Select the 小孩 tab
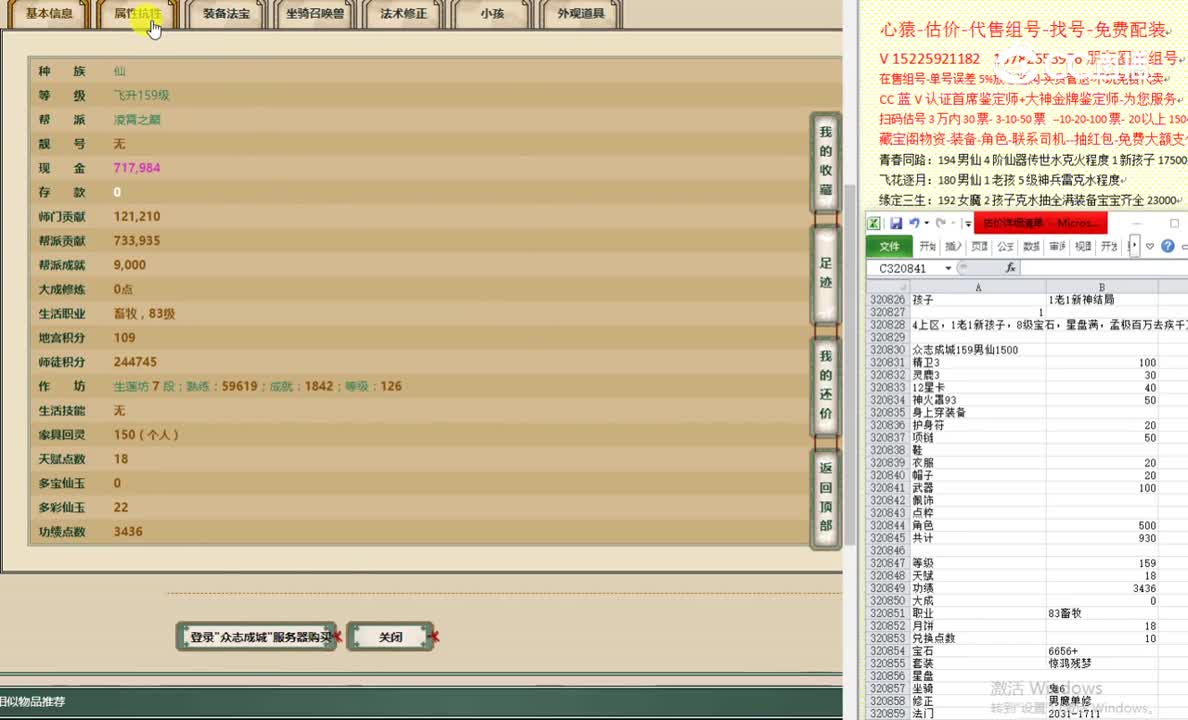This screenshot has width=1188, height=720. pyautogui.click(x=492, y=14)
